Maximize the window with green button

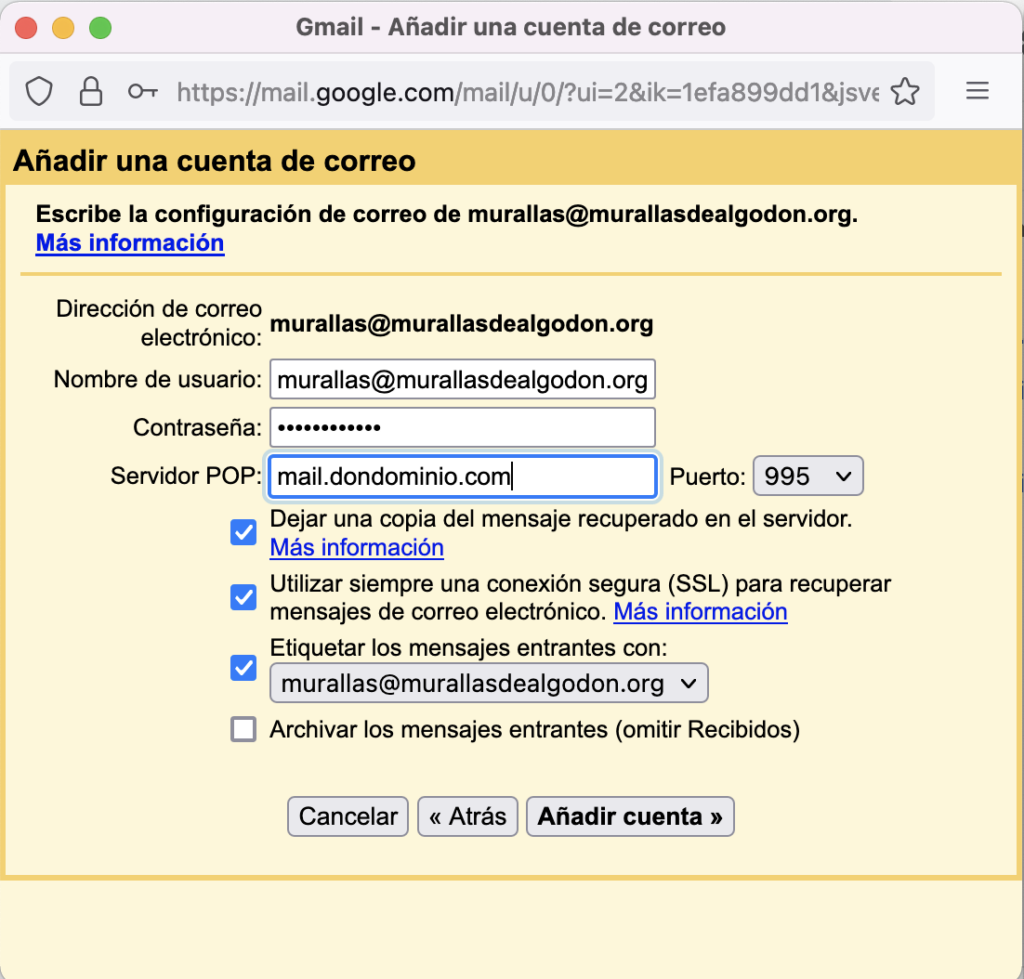[101, 28]
